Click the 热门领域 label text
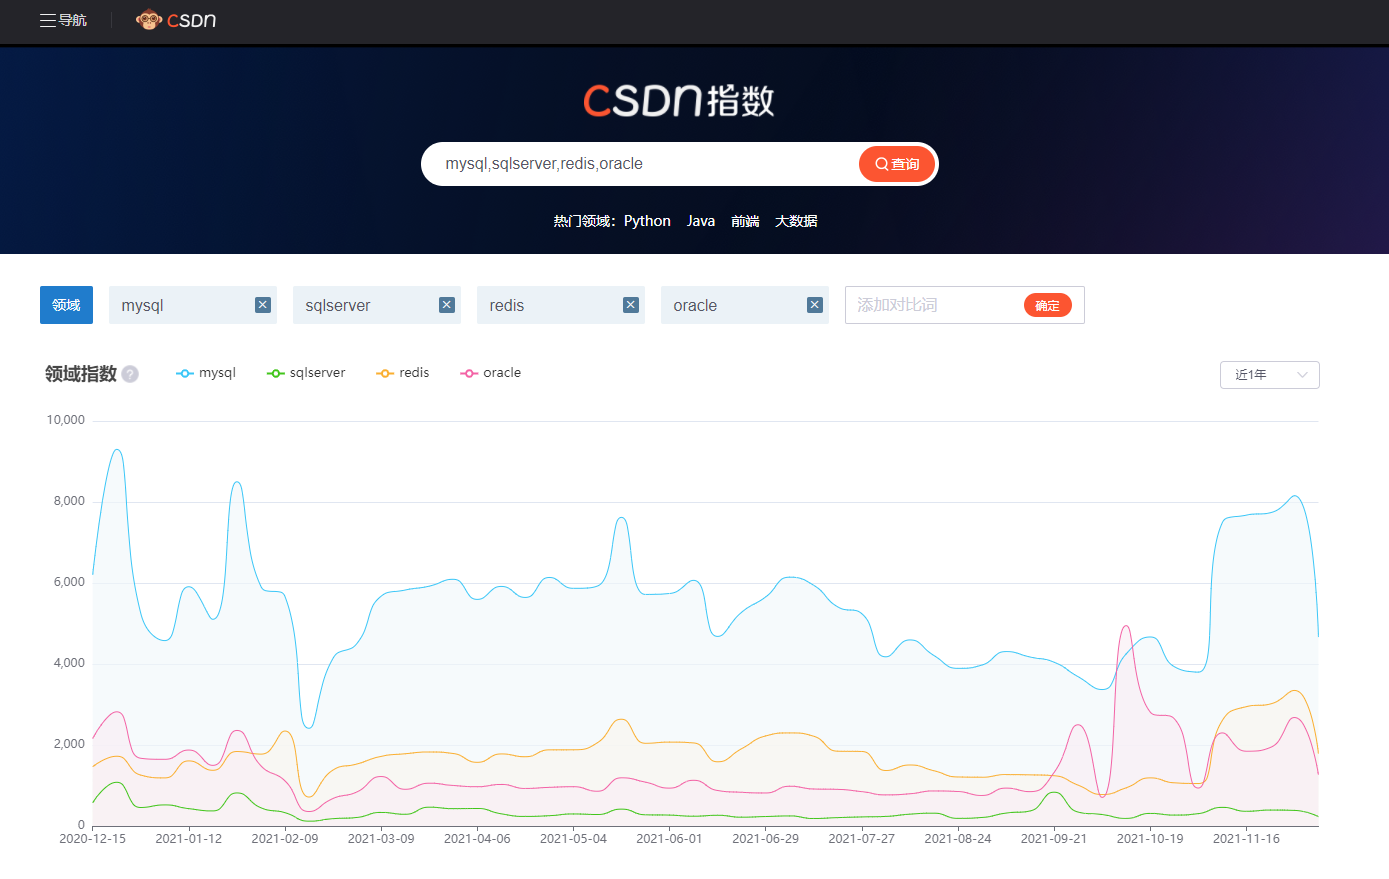The height and width of the screenshot is (879, 1389). tap(584, 221)
